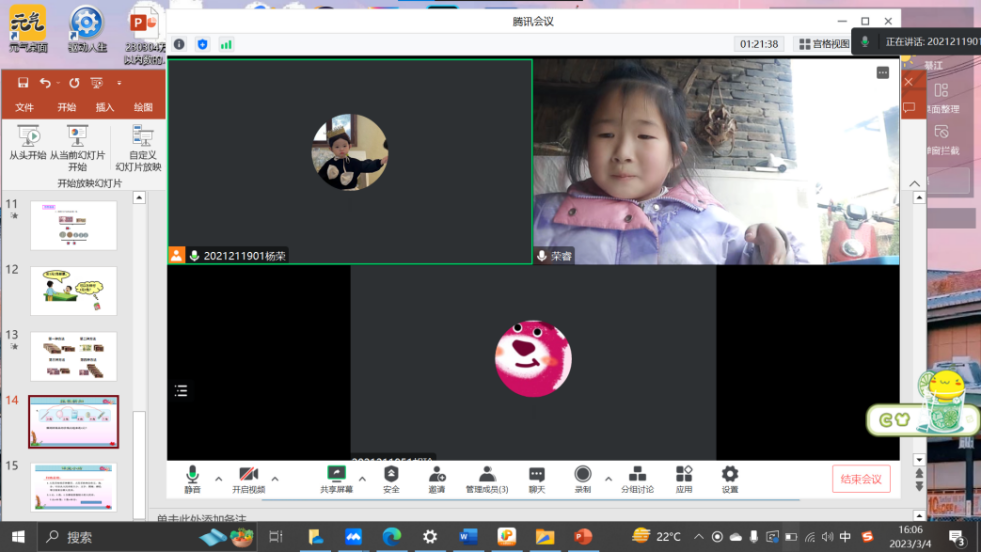
Task: Toggle Share Screen (共享屏幕)
Action: pyautogui.click(x=336, y=478)
